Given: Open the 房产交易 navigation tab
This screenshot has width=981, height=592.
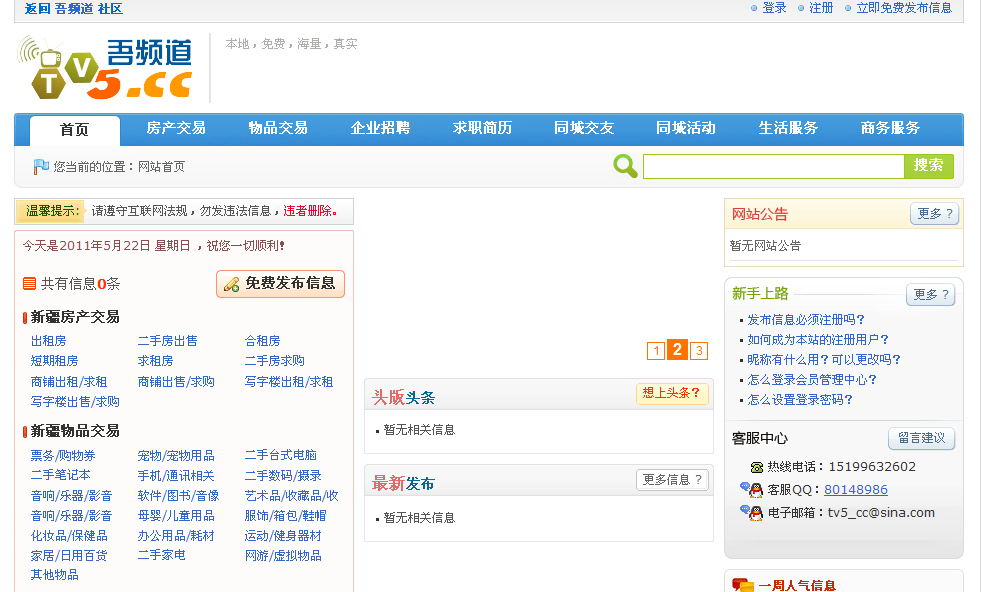Looking at the screenshot, I should [176, 128].
